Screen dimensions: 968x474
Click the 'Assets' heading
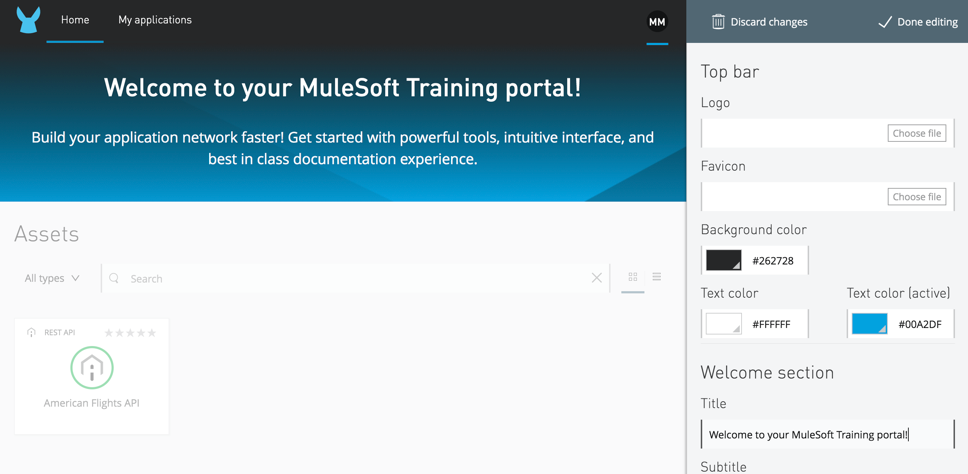(47, 234)
